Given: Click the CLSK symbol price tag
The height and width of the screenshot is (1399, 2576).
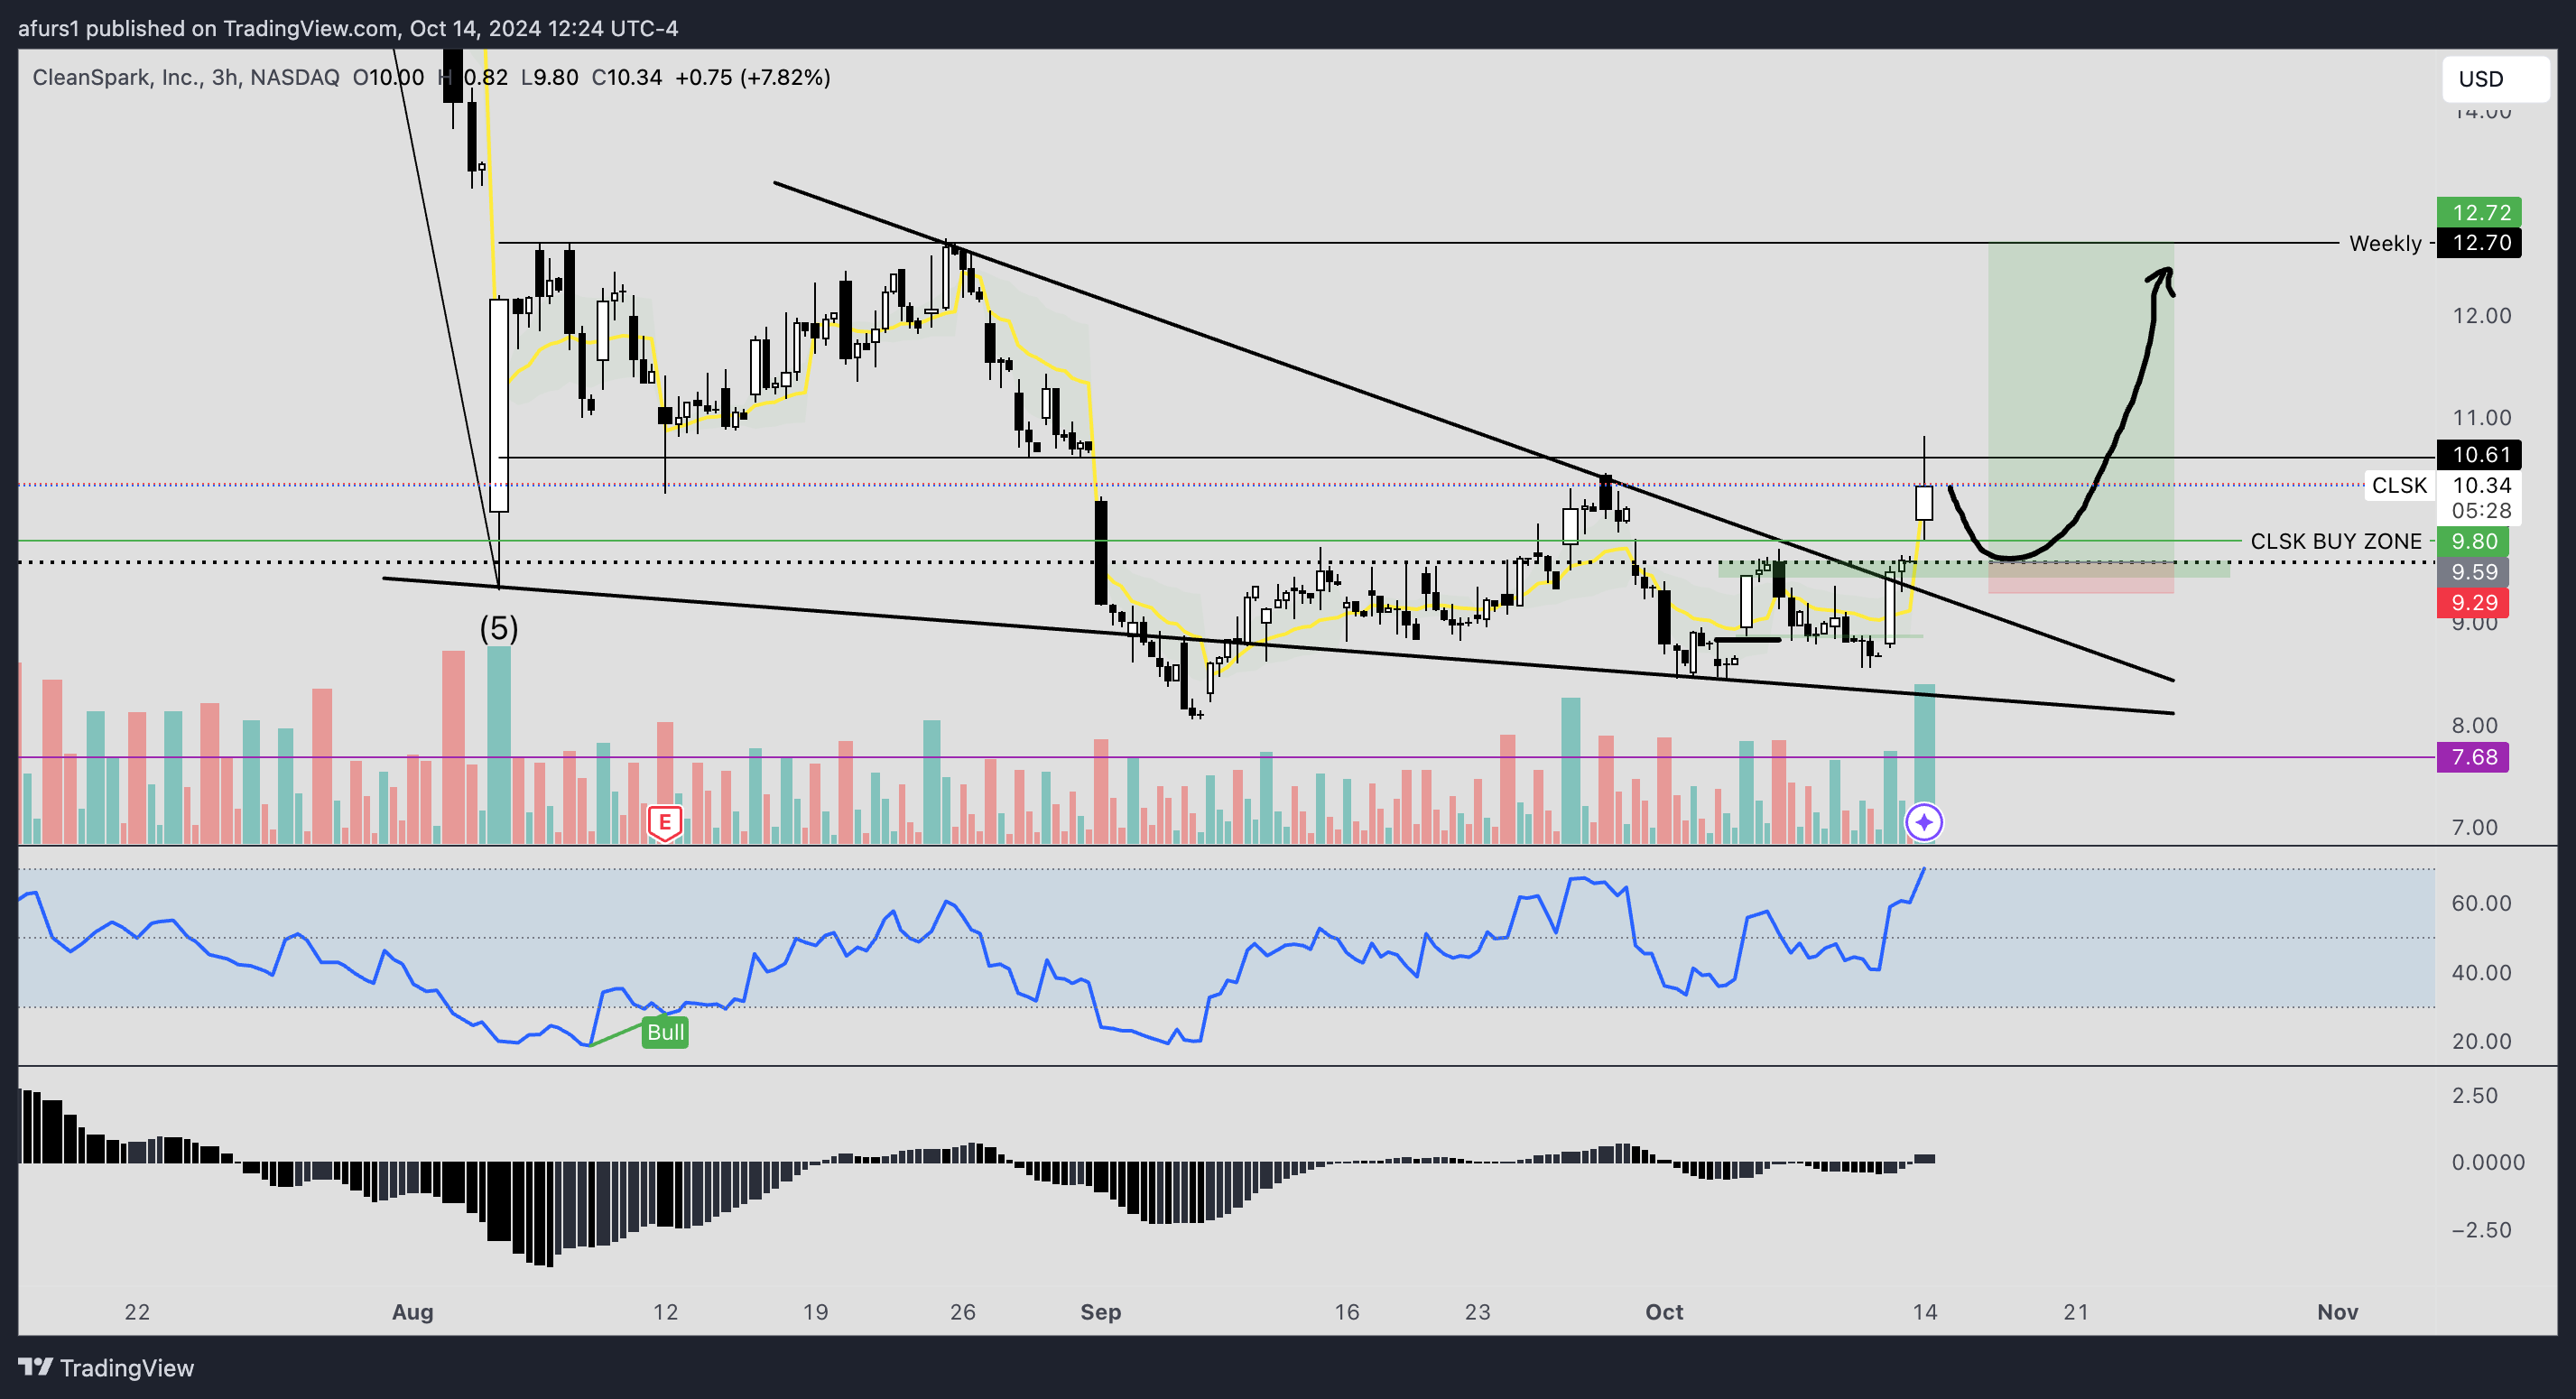Looking at the screenshot, I should point(2399,485).
